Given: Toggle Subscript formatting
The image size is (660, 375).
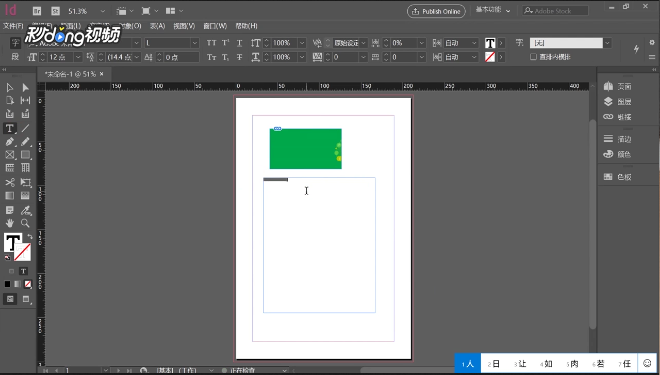Looking at the screenshot, I should pyautogui.click(x=226, y=57).
